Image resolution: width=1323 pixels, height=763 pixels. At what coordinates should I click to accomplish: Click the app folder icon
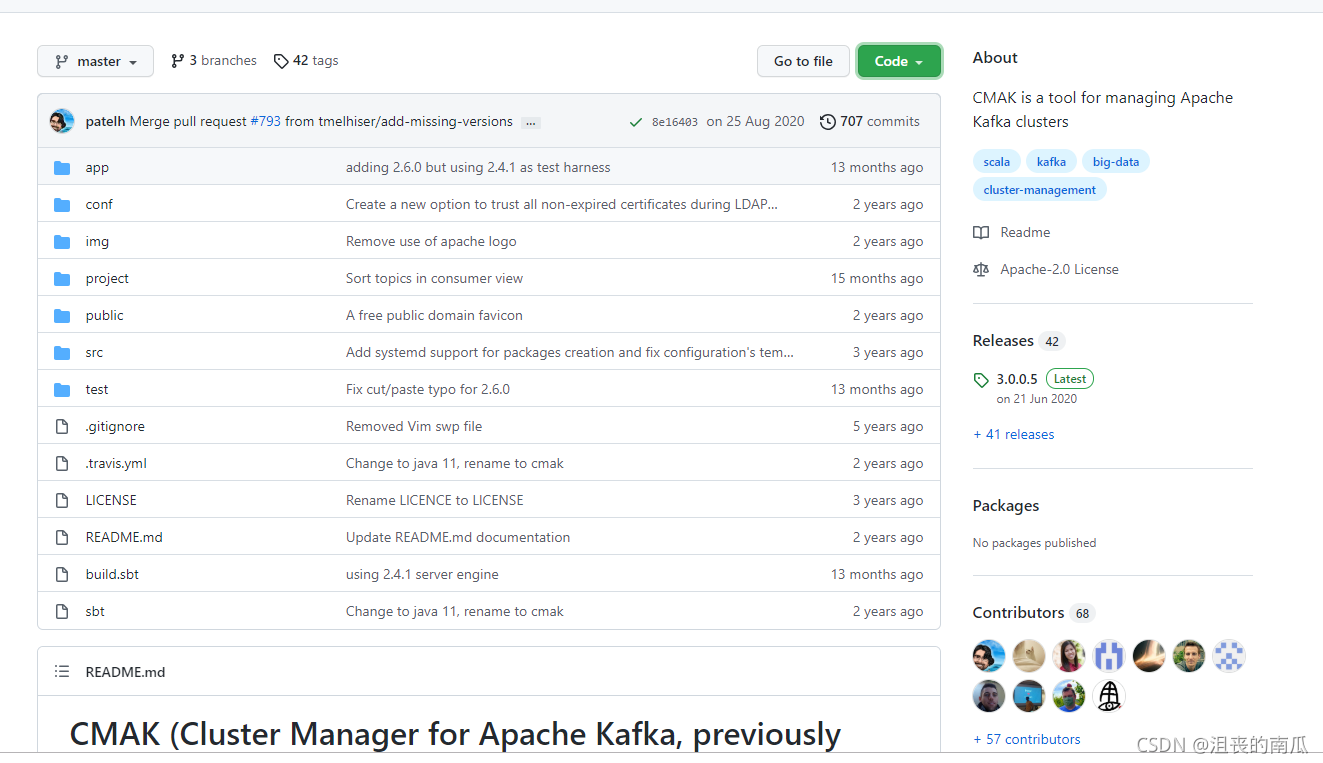pyautogui.click(x=62, y=168)
